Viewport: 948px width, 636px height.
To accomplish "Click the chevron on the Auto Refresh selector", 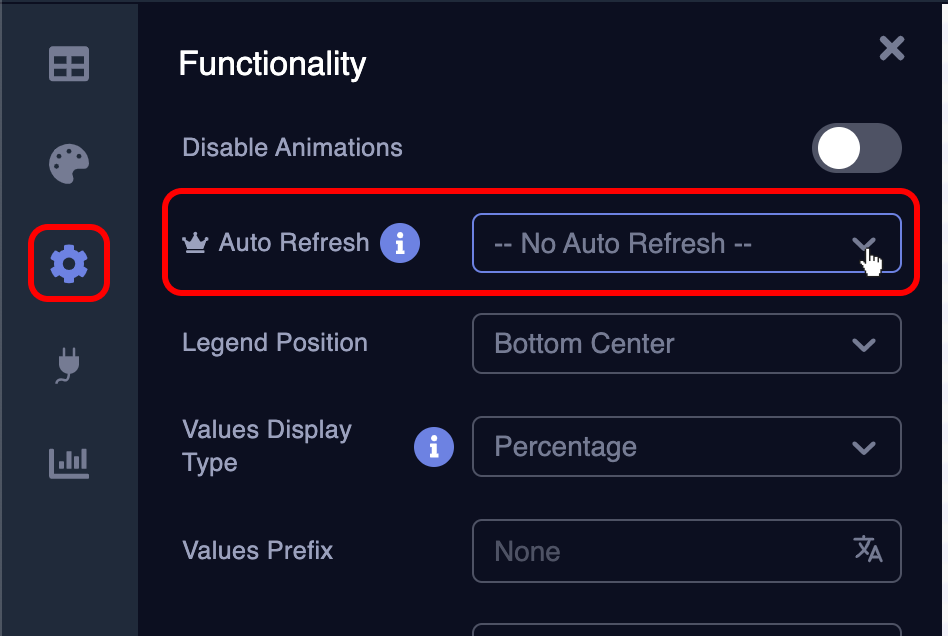I will pyautogui.click(x=866, y=243).
